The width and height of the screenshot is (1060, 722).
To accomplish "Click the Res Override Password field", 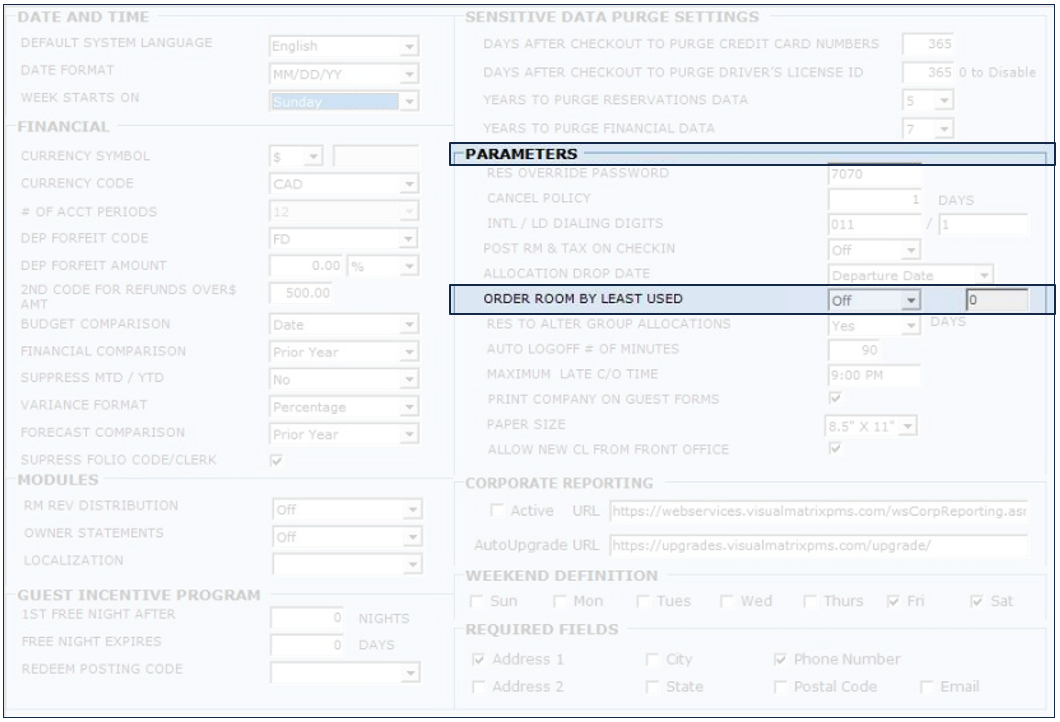I will point(873,174).
